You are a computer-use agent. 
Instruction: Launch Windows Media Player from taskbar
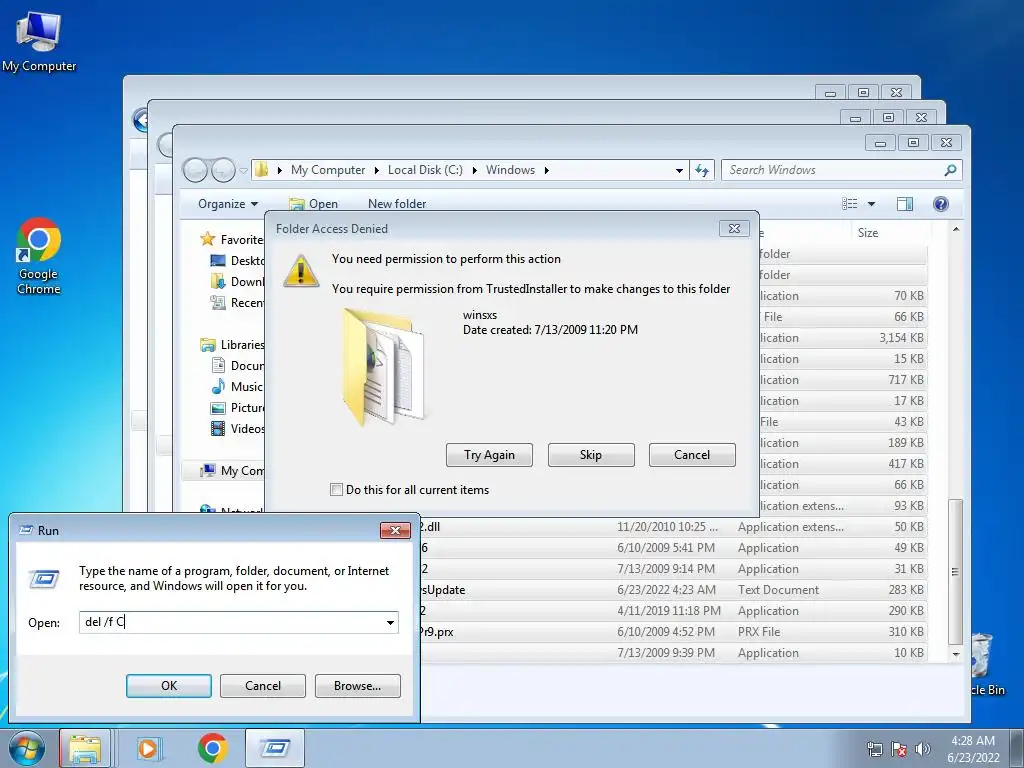point(149,748)
